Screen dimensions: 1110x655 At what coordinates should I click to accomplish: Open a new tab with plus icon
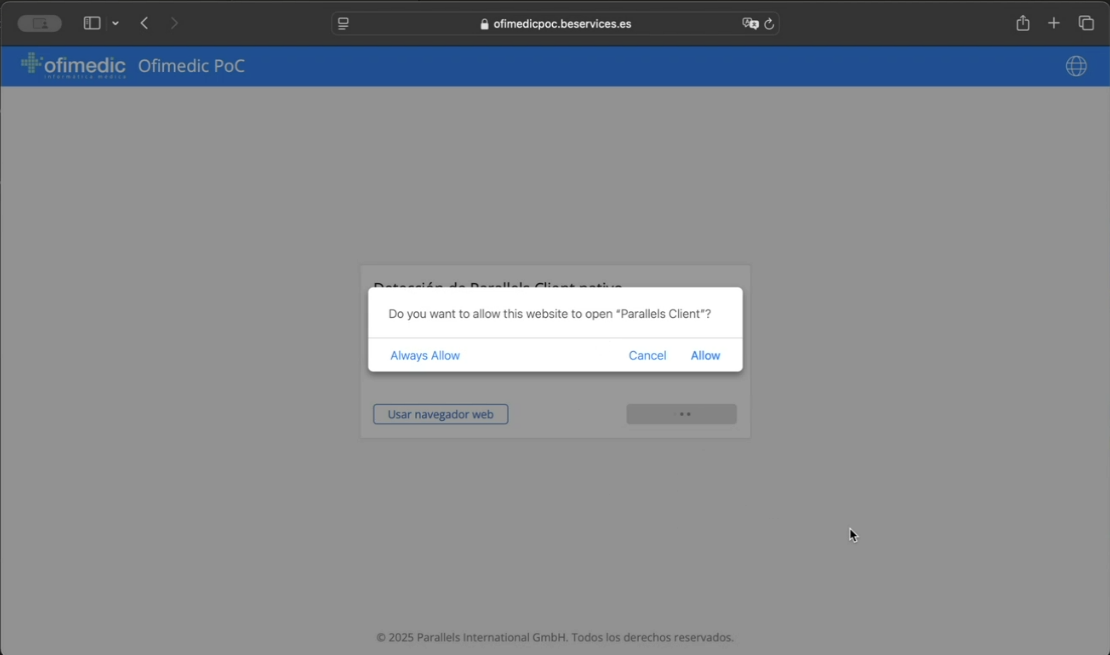click(x=1053, y=23)
